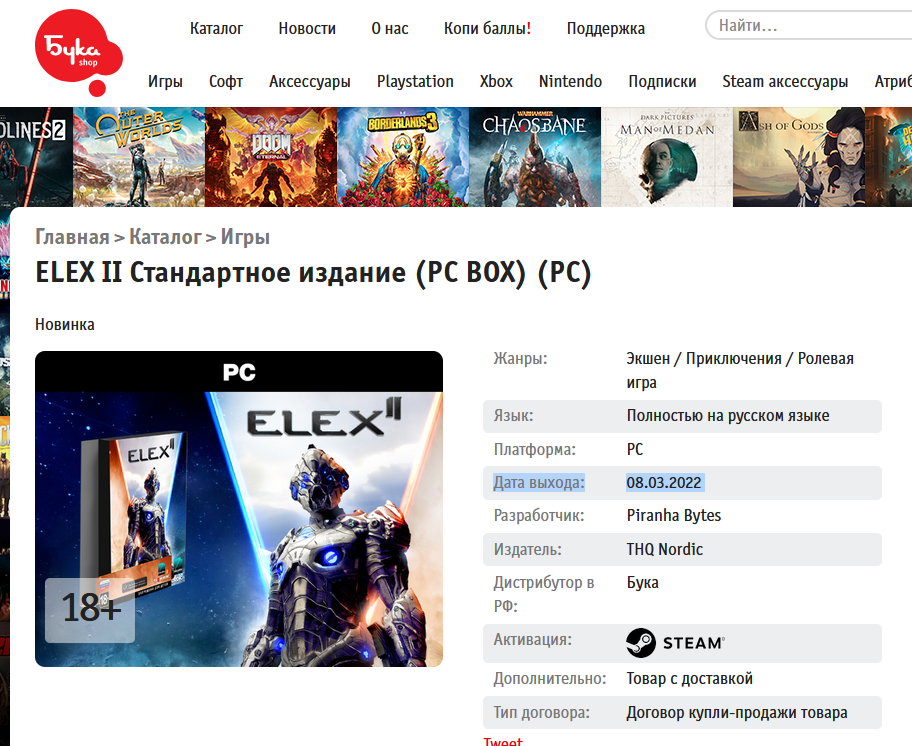
Task: Open the Каталог menu item
Action: (216, 28)
